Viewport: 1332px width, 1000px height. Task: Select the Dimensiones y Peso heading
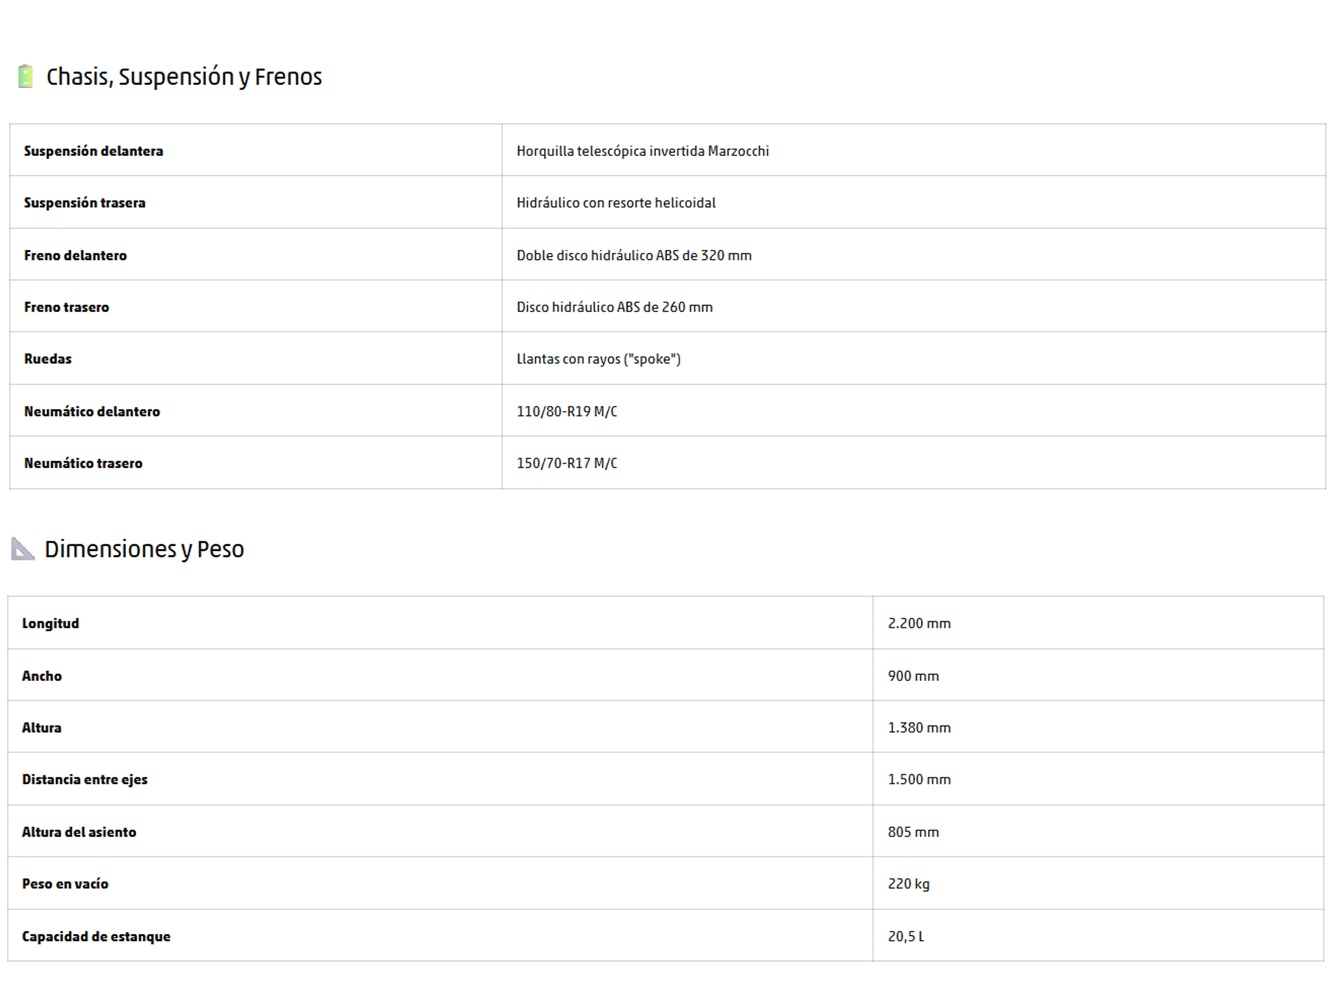point(144,549)
